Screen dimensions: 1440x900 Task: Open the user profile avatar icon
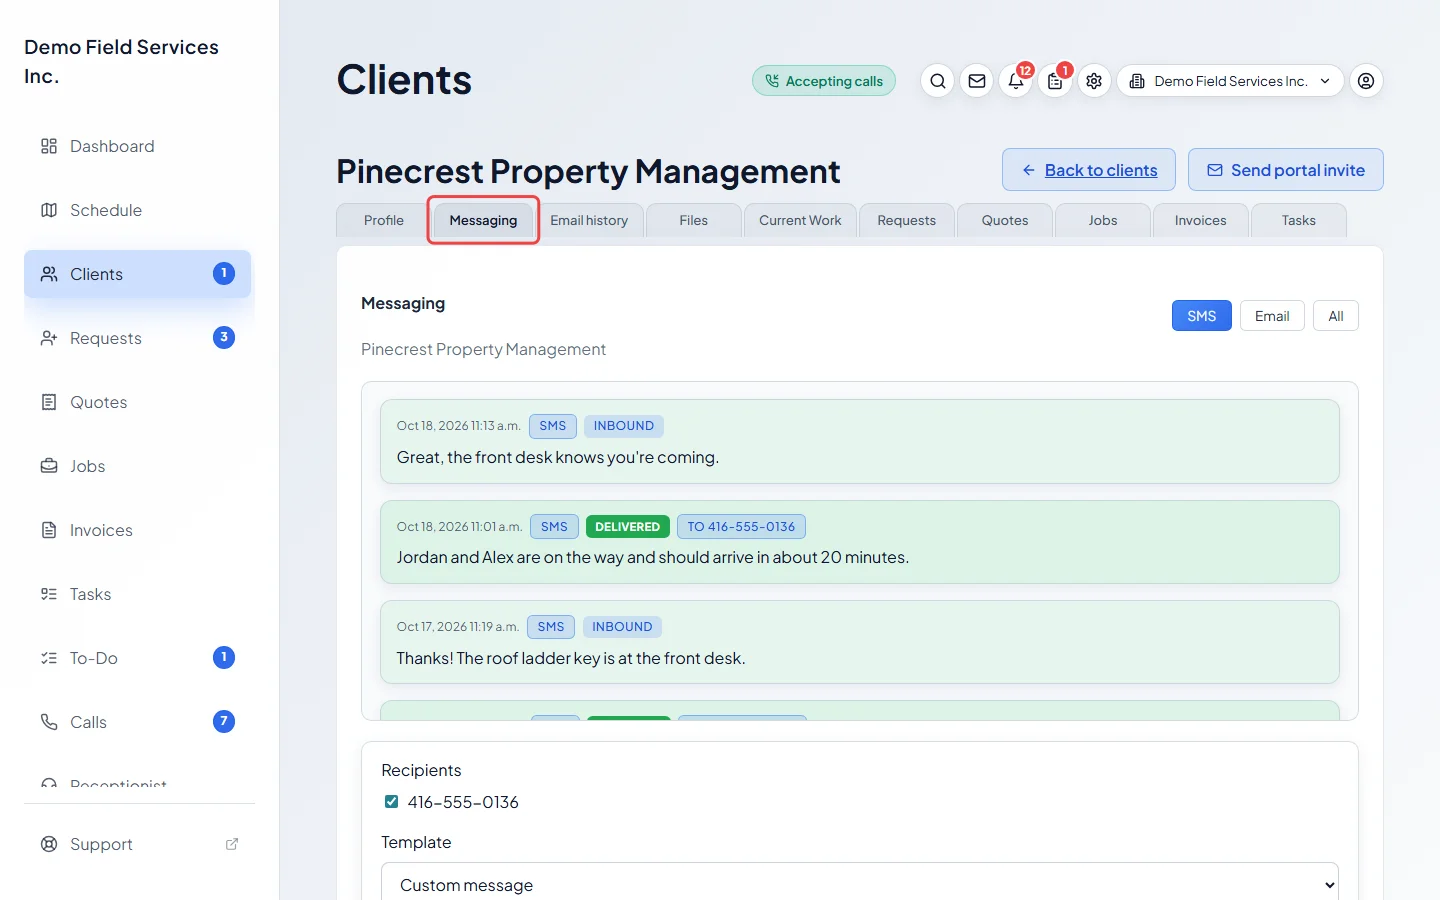coord(1366,81)
